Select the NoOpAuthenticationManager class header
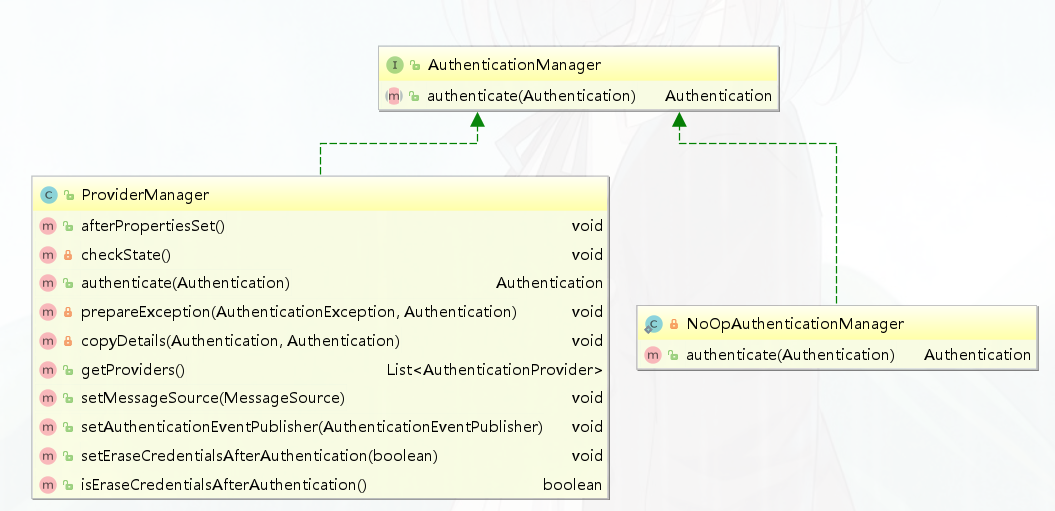1055x511 pixels. pos(795,324)
